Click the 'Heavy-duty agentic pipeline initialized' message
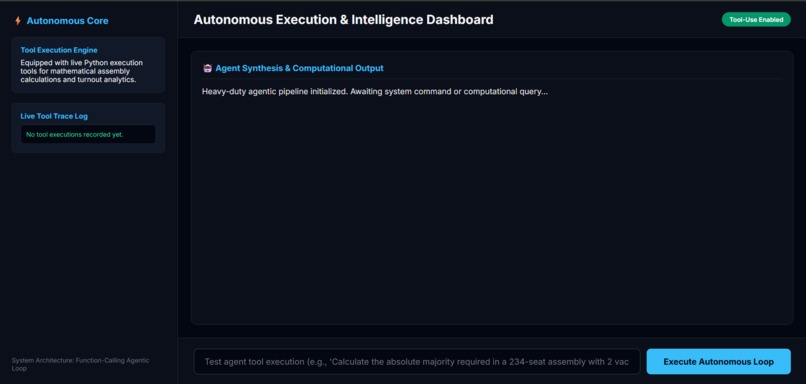This screenshot has height=384, width=806. click(x=375, y=92)
